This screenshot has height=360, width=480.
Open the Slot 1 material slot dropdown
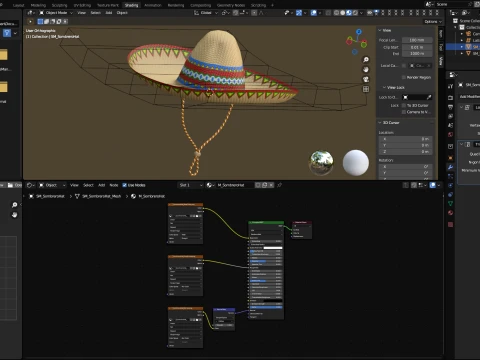191,185
